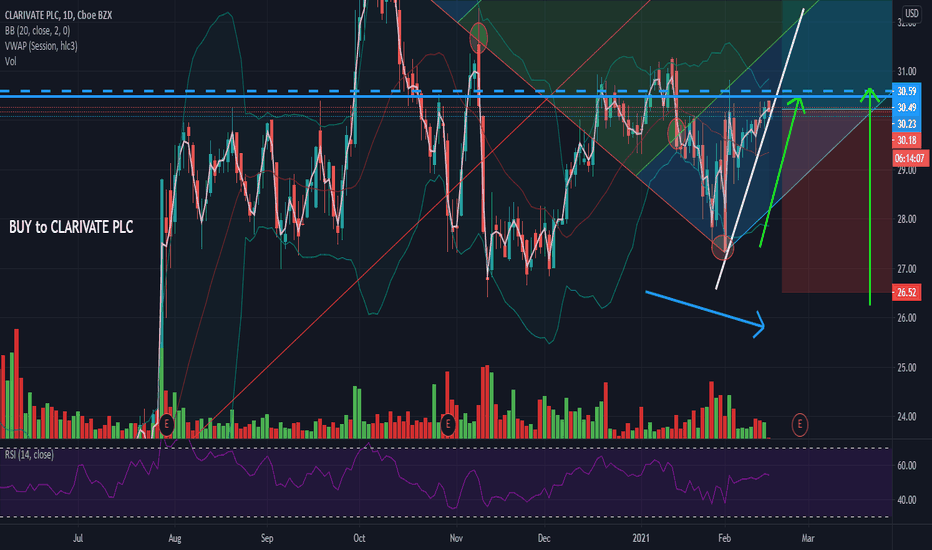Click the Mar label on time axis
This screenshot has width=932, height=550.
coord(808,538)
